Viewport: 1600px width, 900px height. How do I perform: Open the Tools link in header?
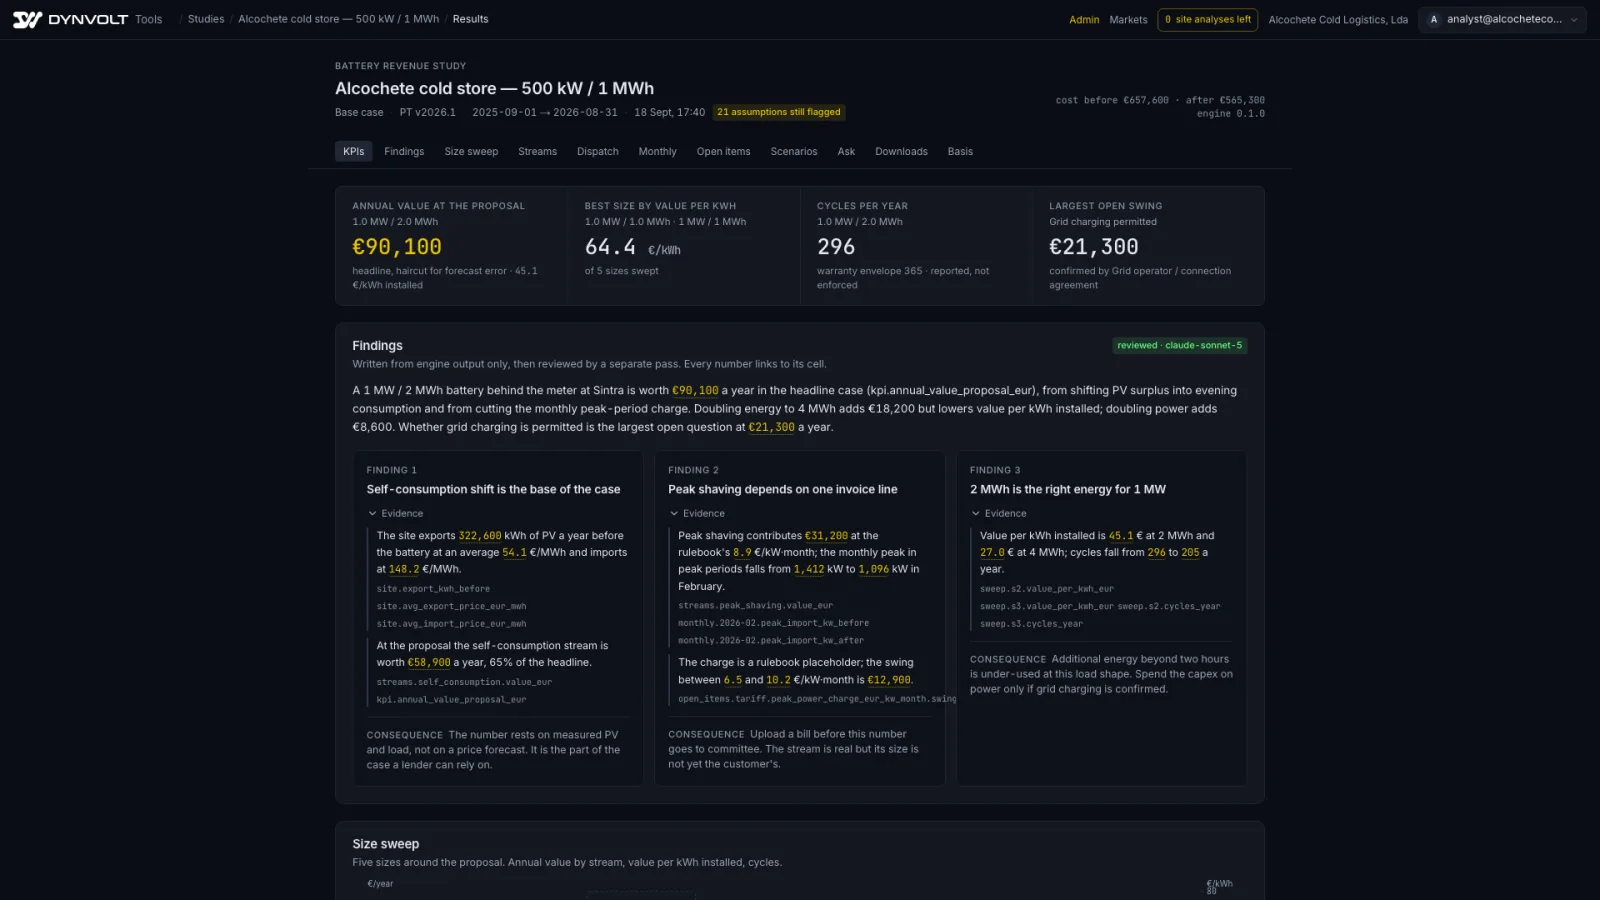(x=148, y=19)
